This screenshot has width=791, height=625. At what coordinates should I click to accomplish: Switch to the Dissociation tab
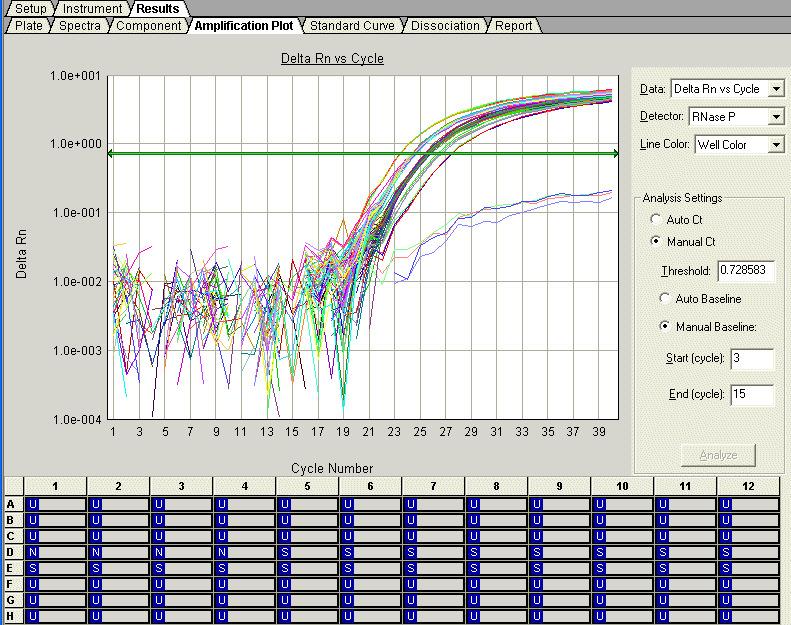445,26
